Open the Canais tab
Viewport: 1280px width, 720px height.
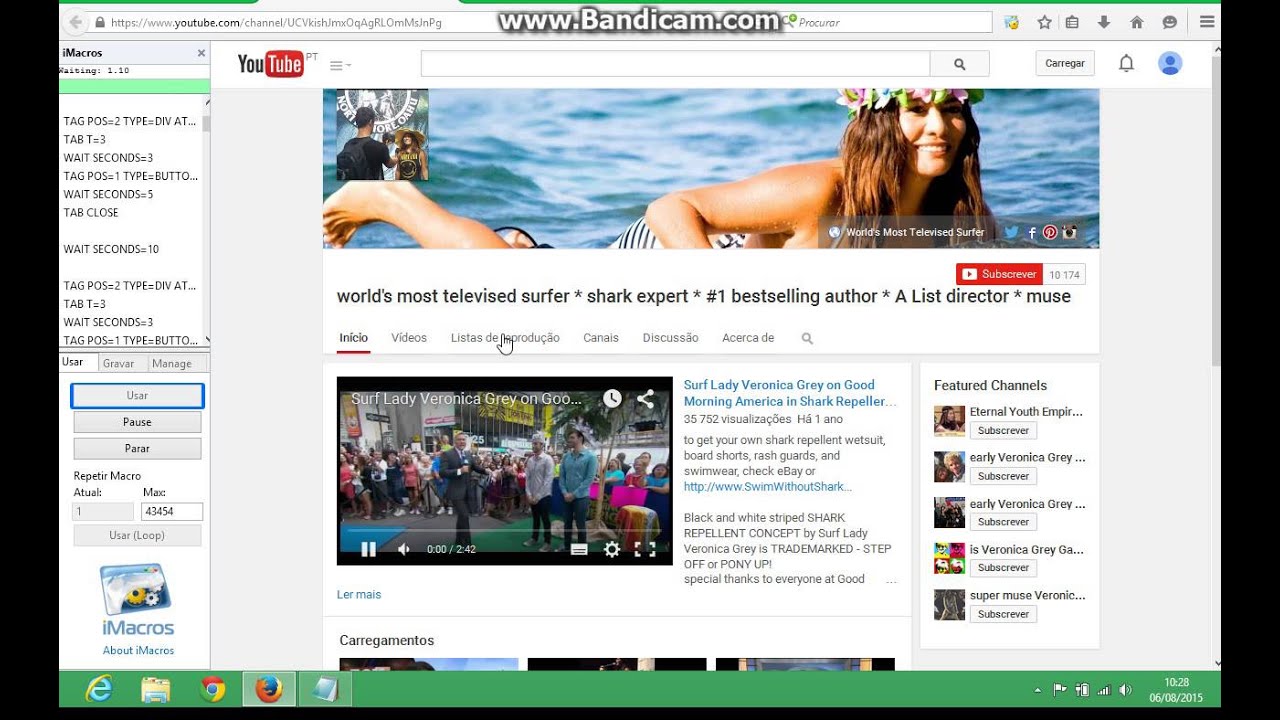coord(601,338)
